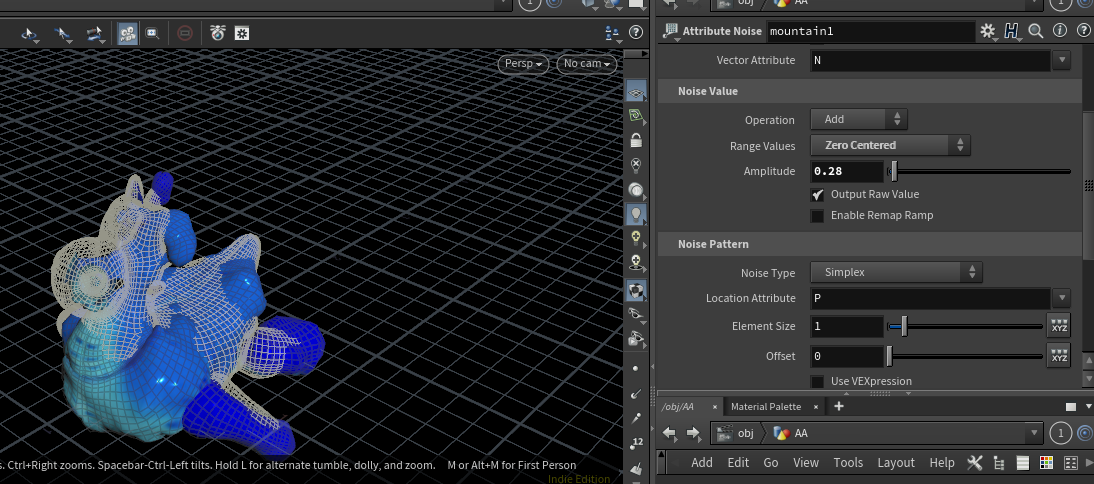
Task: Enable the high quality lighting with shadows icon
Action: (x=636, y=263)
